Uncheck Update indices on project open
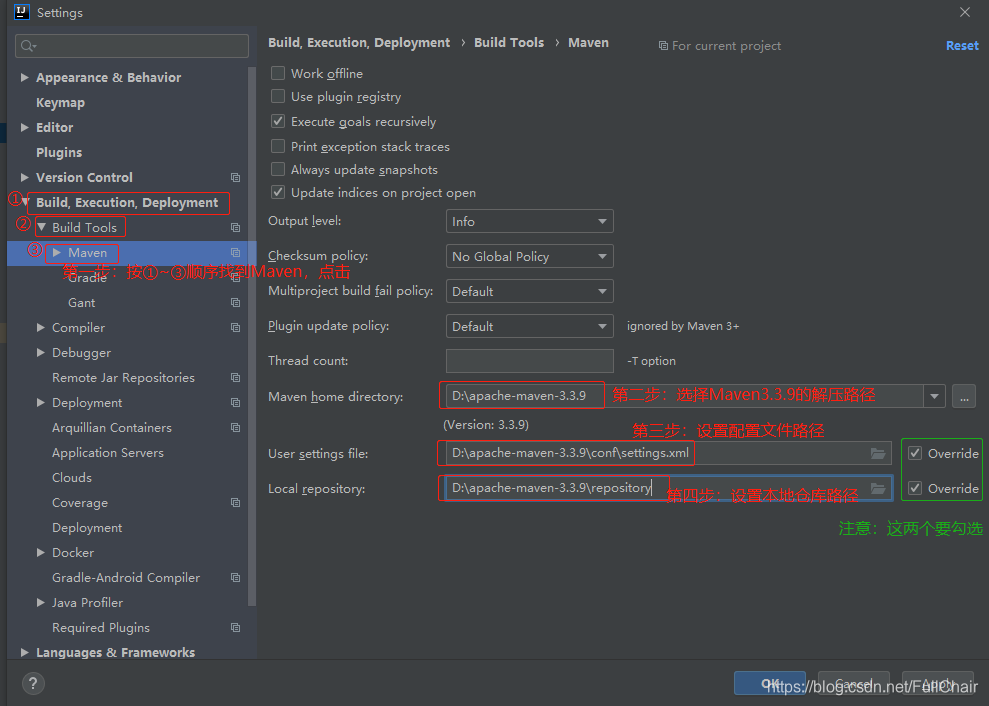This screenshot has width=989, height=706. [x=278, y=192]
